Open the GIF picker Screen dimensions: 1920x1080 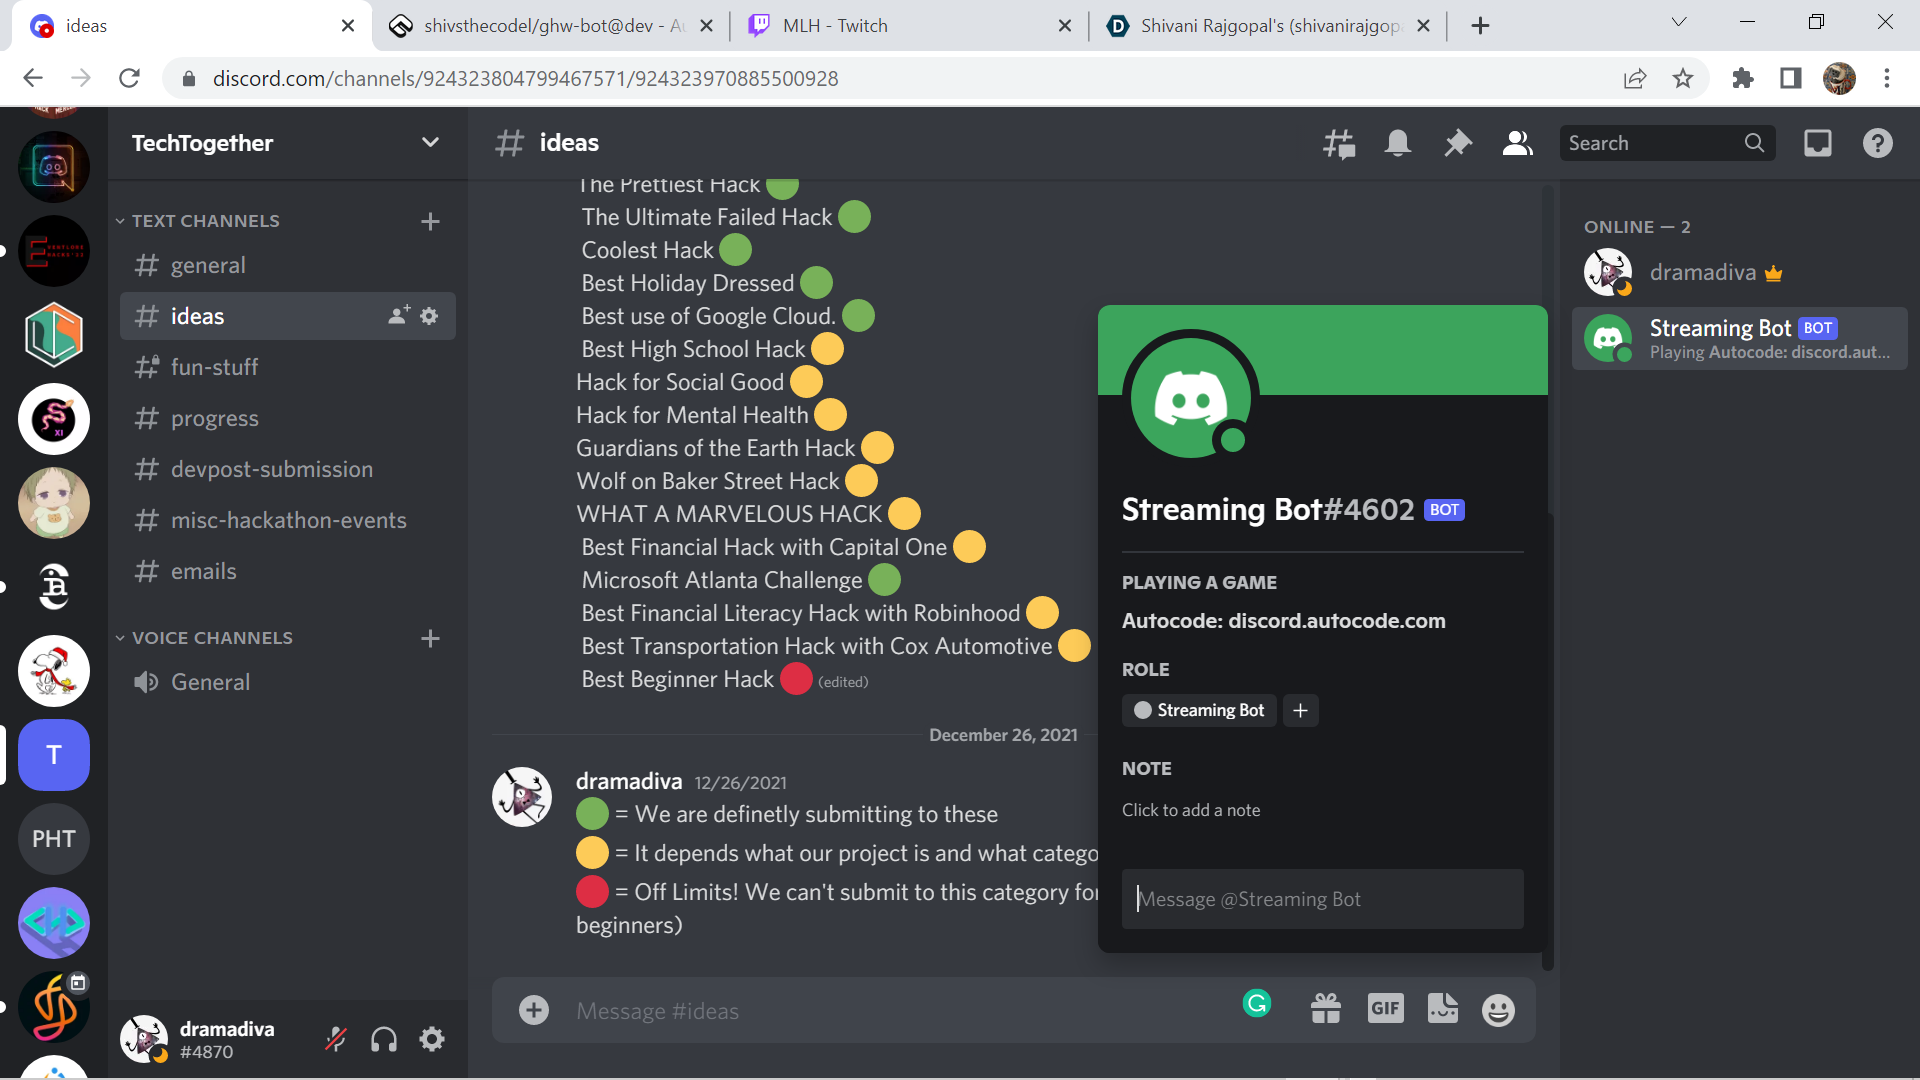click(1385, 1009)
